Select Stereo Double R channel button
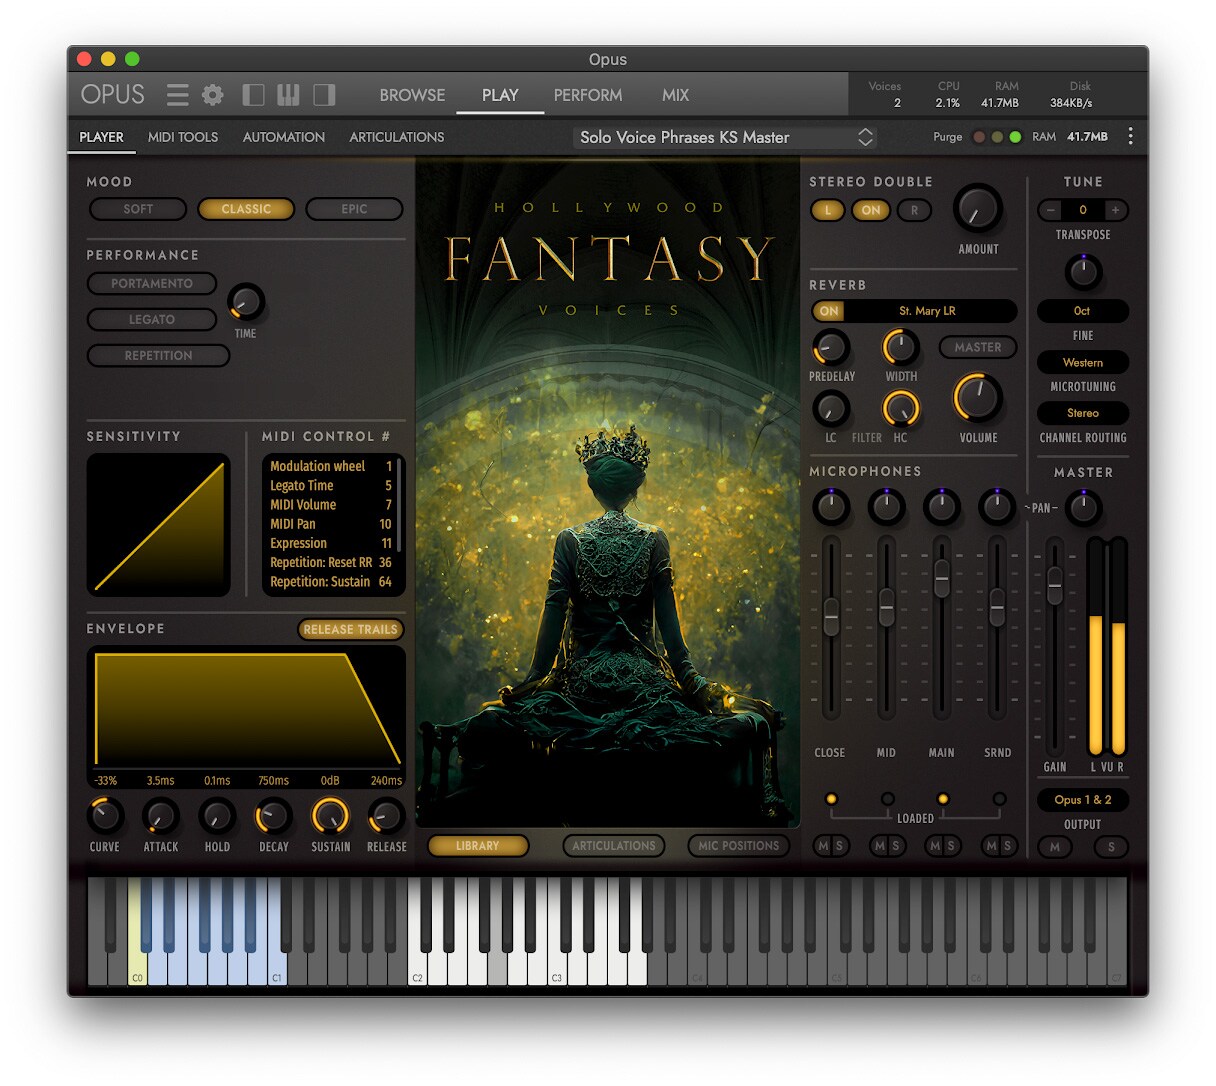Image resolution: width=1216 pixels, height=1086 pixels. (x=914, y=210)
